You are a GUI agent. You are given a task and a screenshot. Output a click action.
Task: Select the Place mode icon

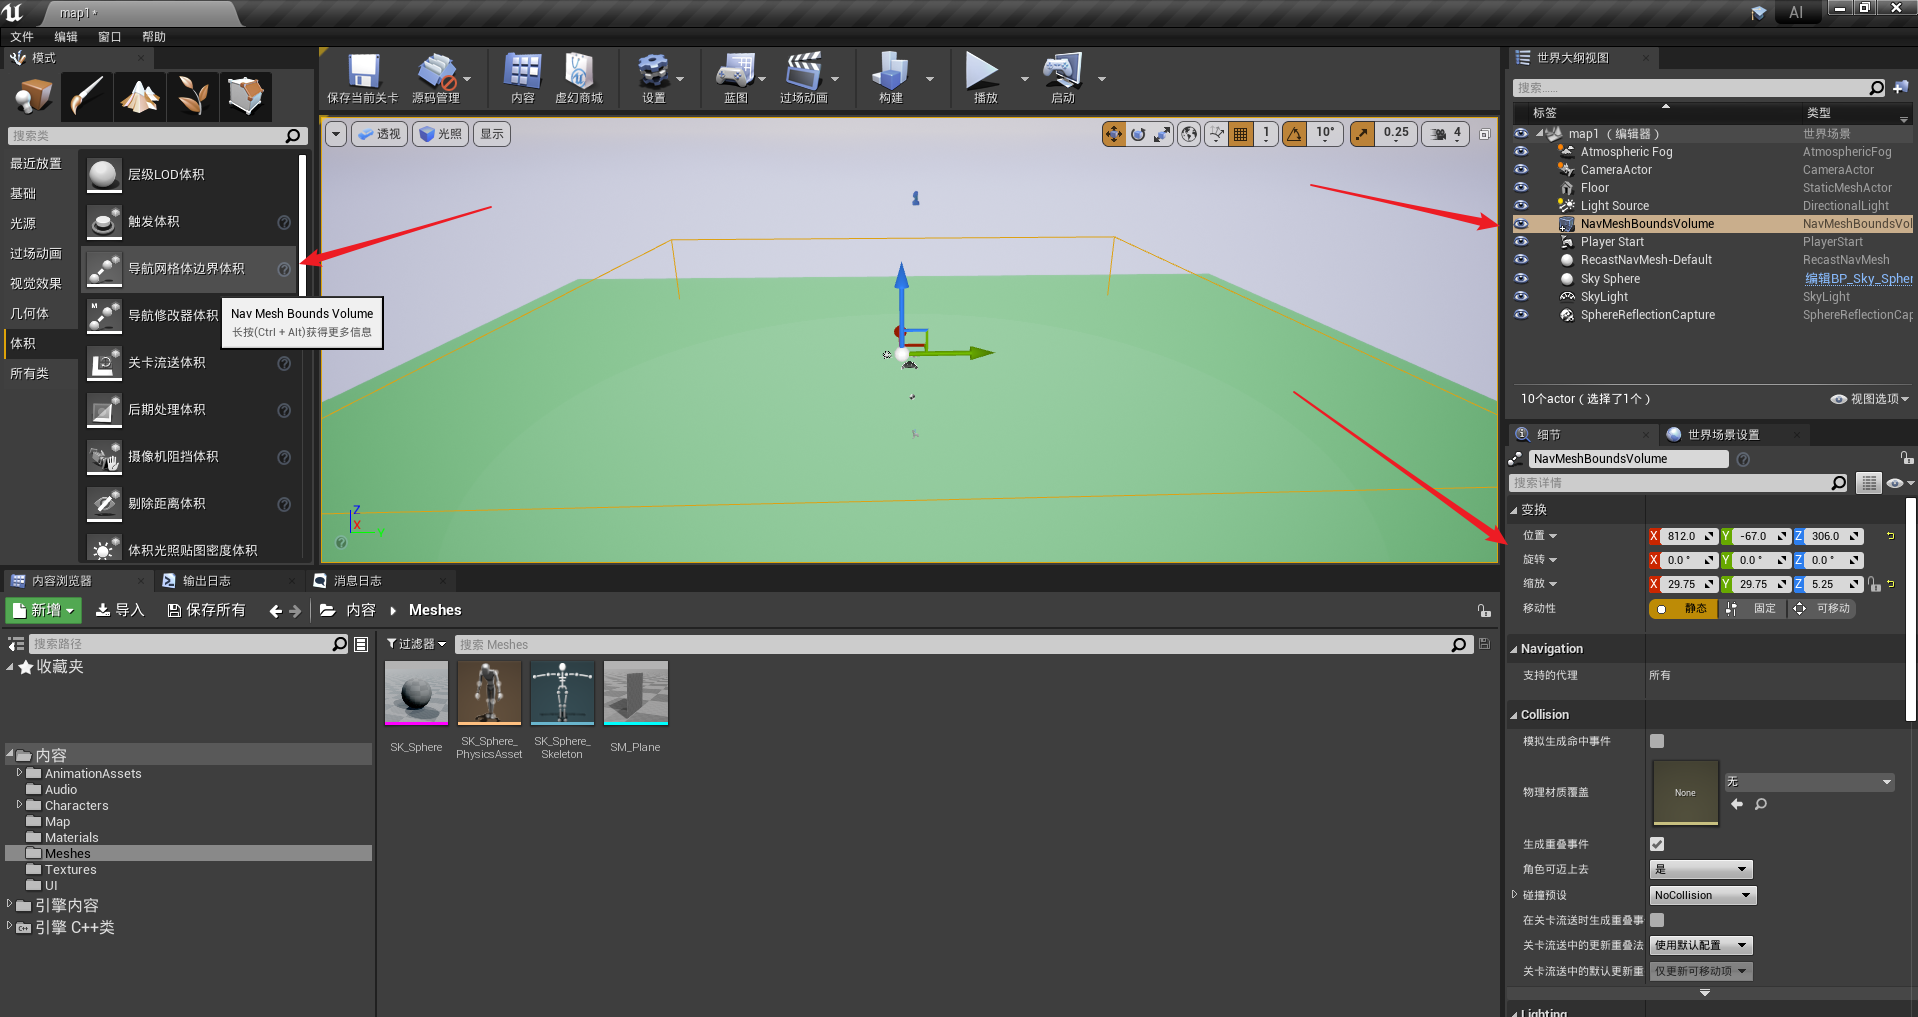click(x=34, y=97)
